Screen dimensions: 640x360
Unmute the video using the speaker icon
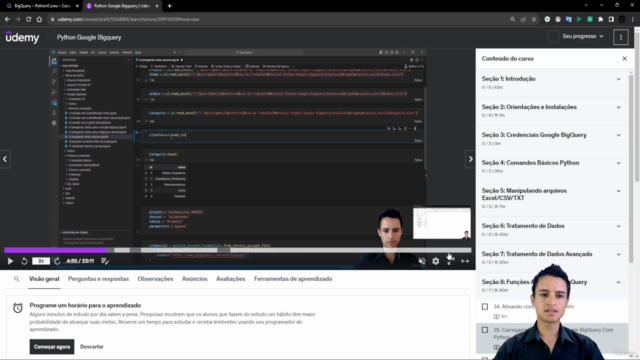[422, 261]
